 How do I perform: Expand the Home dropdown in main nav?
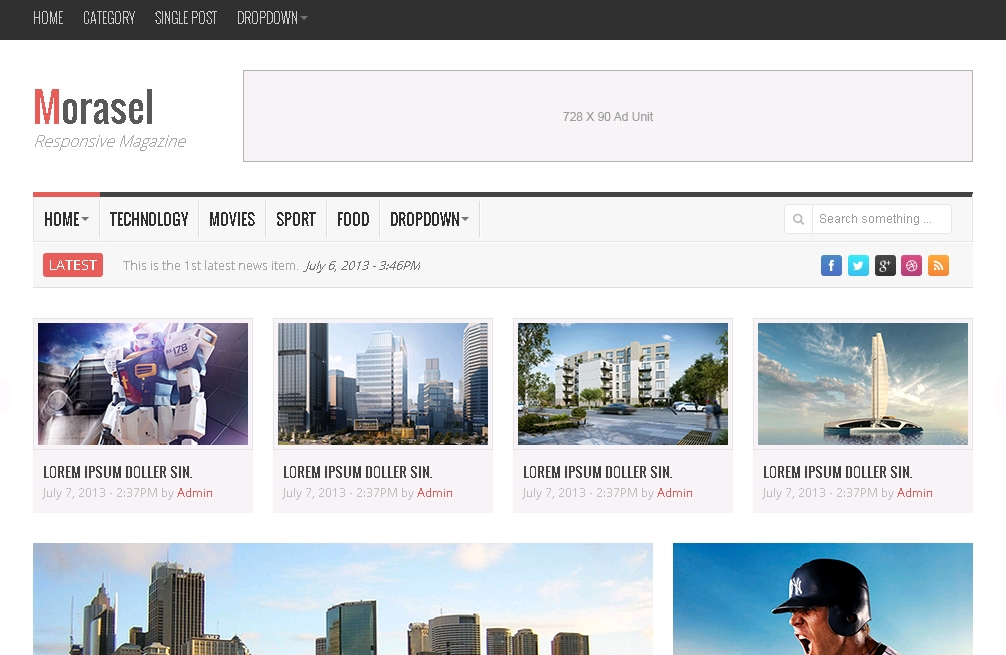[66, 219]
